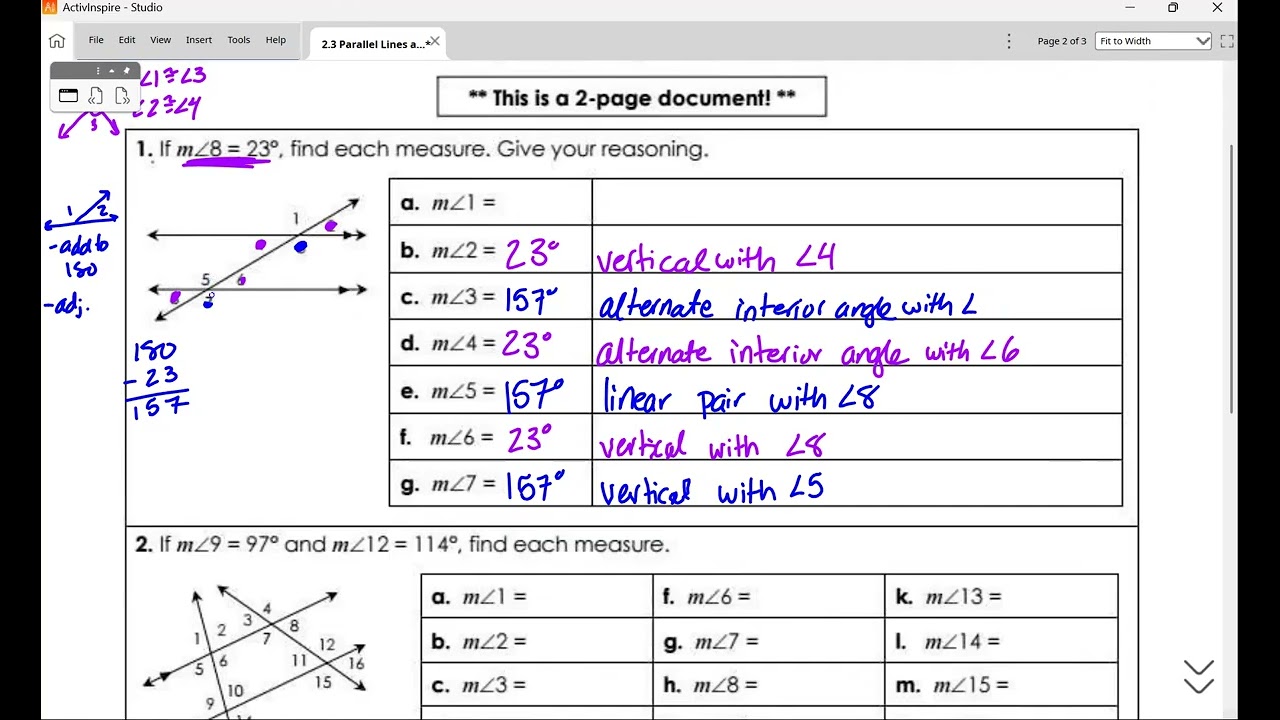This screenshot has height=720, width=1280.
Task: Click handwritten '157°' answer for m∠3
Action: 531,300
